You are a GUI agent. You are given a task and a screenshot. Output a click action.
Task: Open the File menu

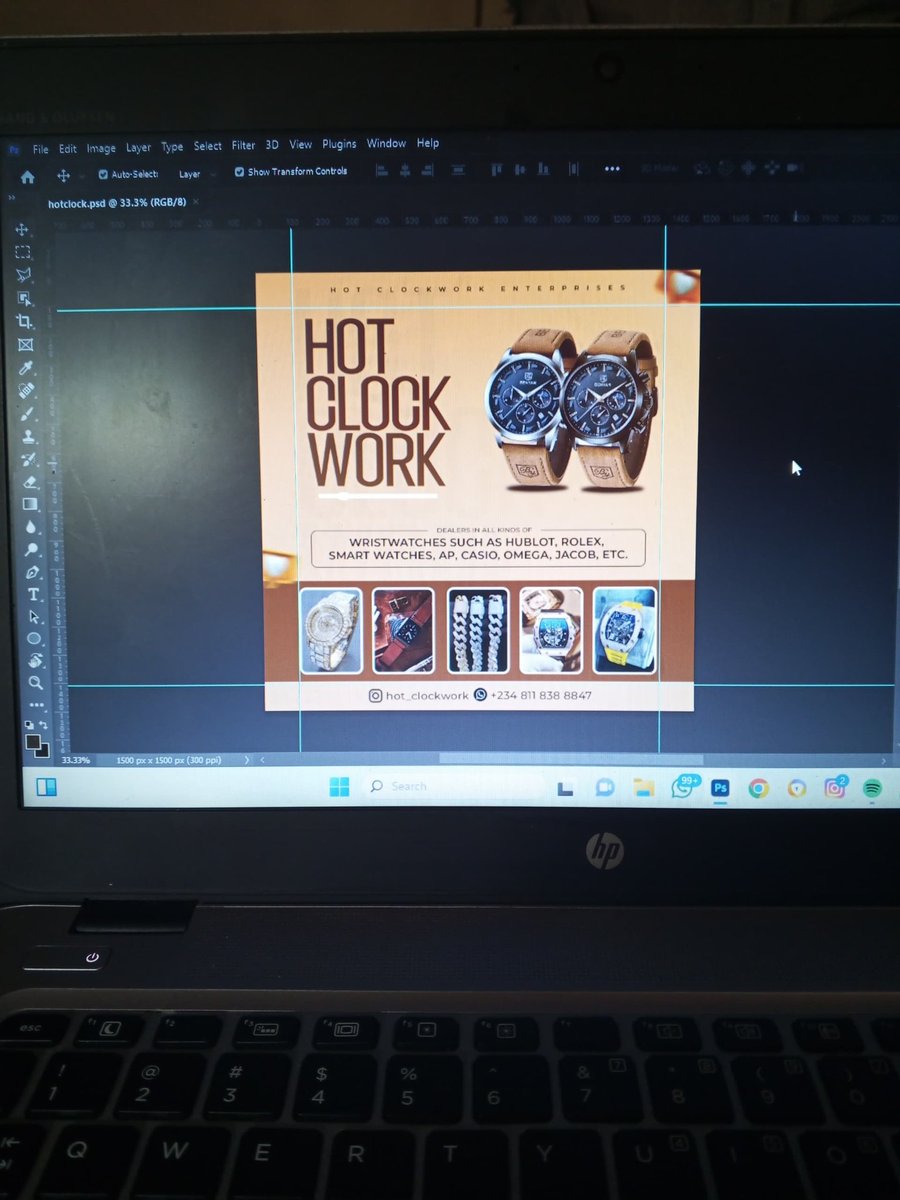click(x=40, y=149)
